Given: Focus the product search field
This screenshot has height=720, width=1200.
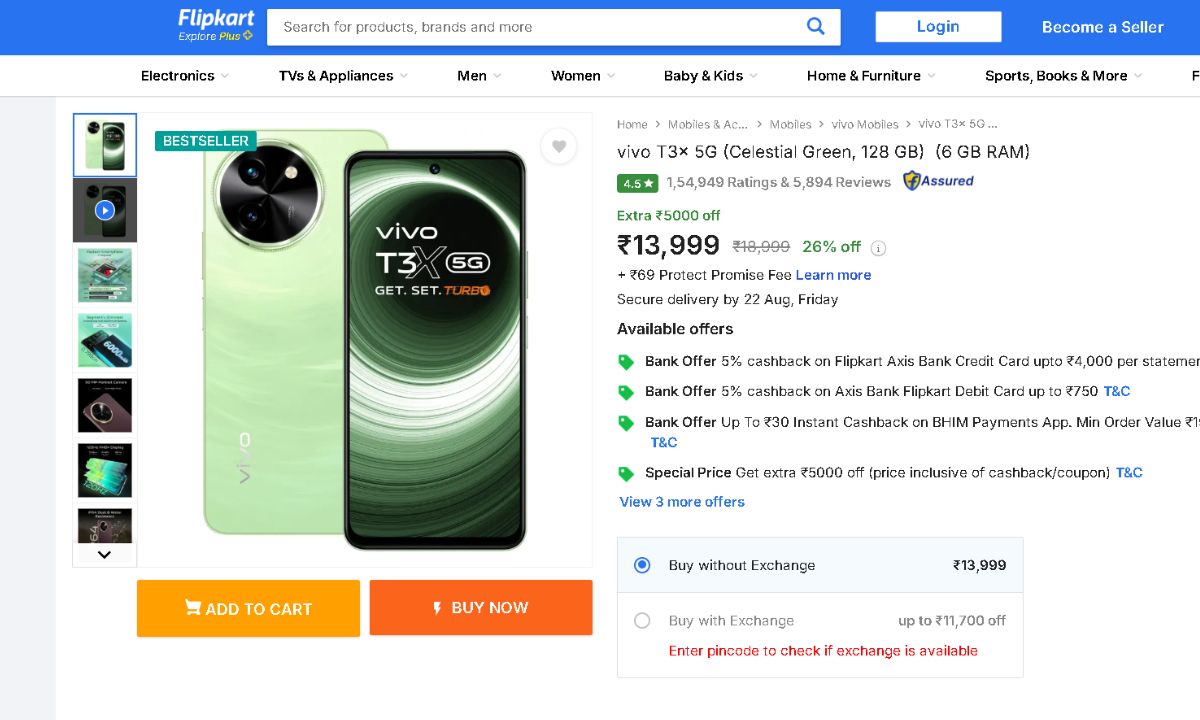Looking at the screenshot, I should (535, 27).
